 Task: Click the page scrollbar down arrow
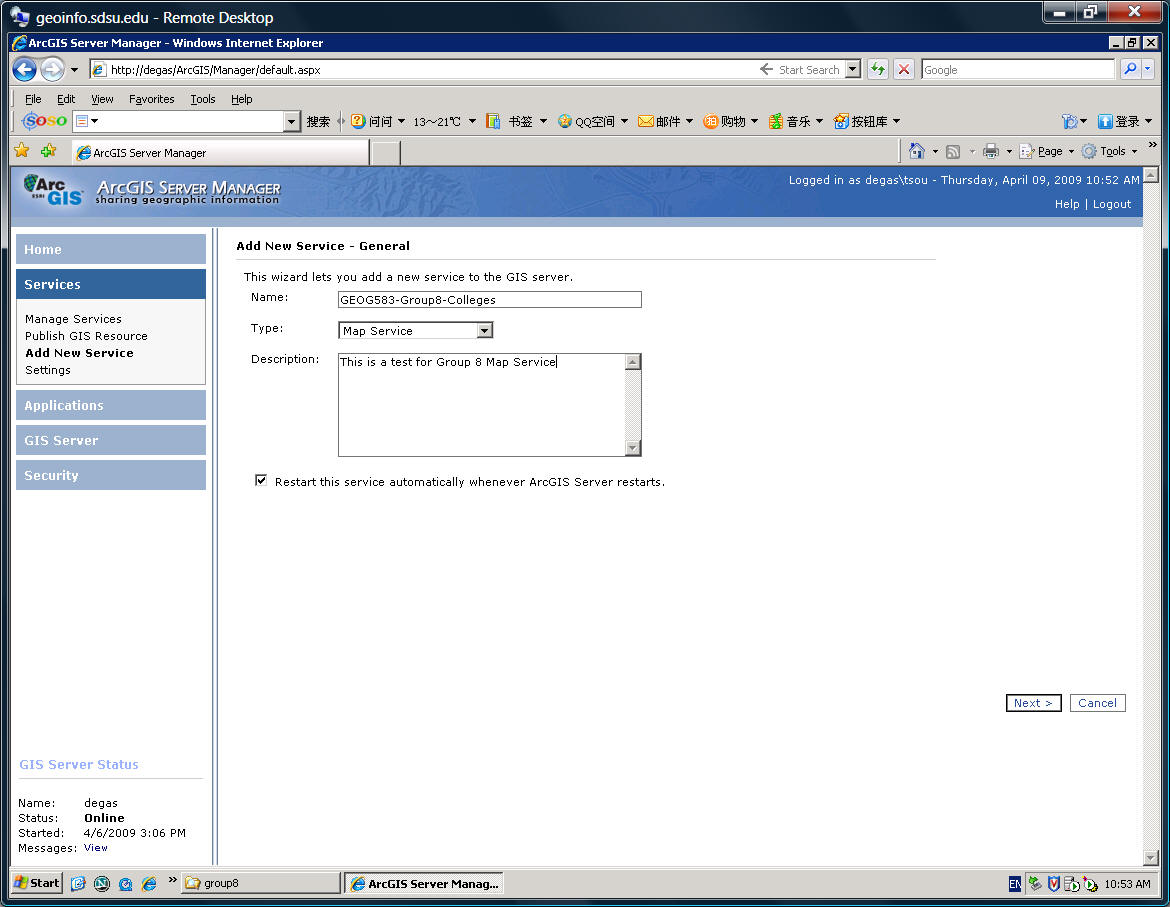[1151, 858]
